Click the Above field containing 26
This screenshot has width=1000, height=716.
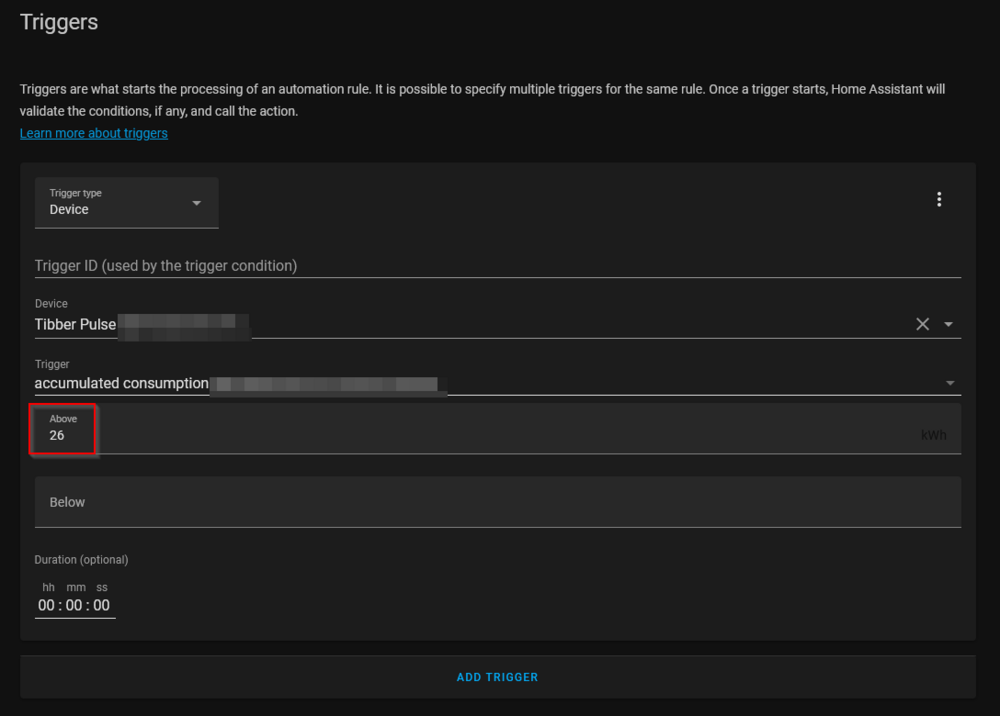[x=400, y=435]
